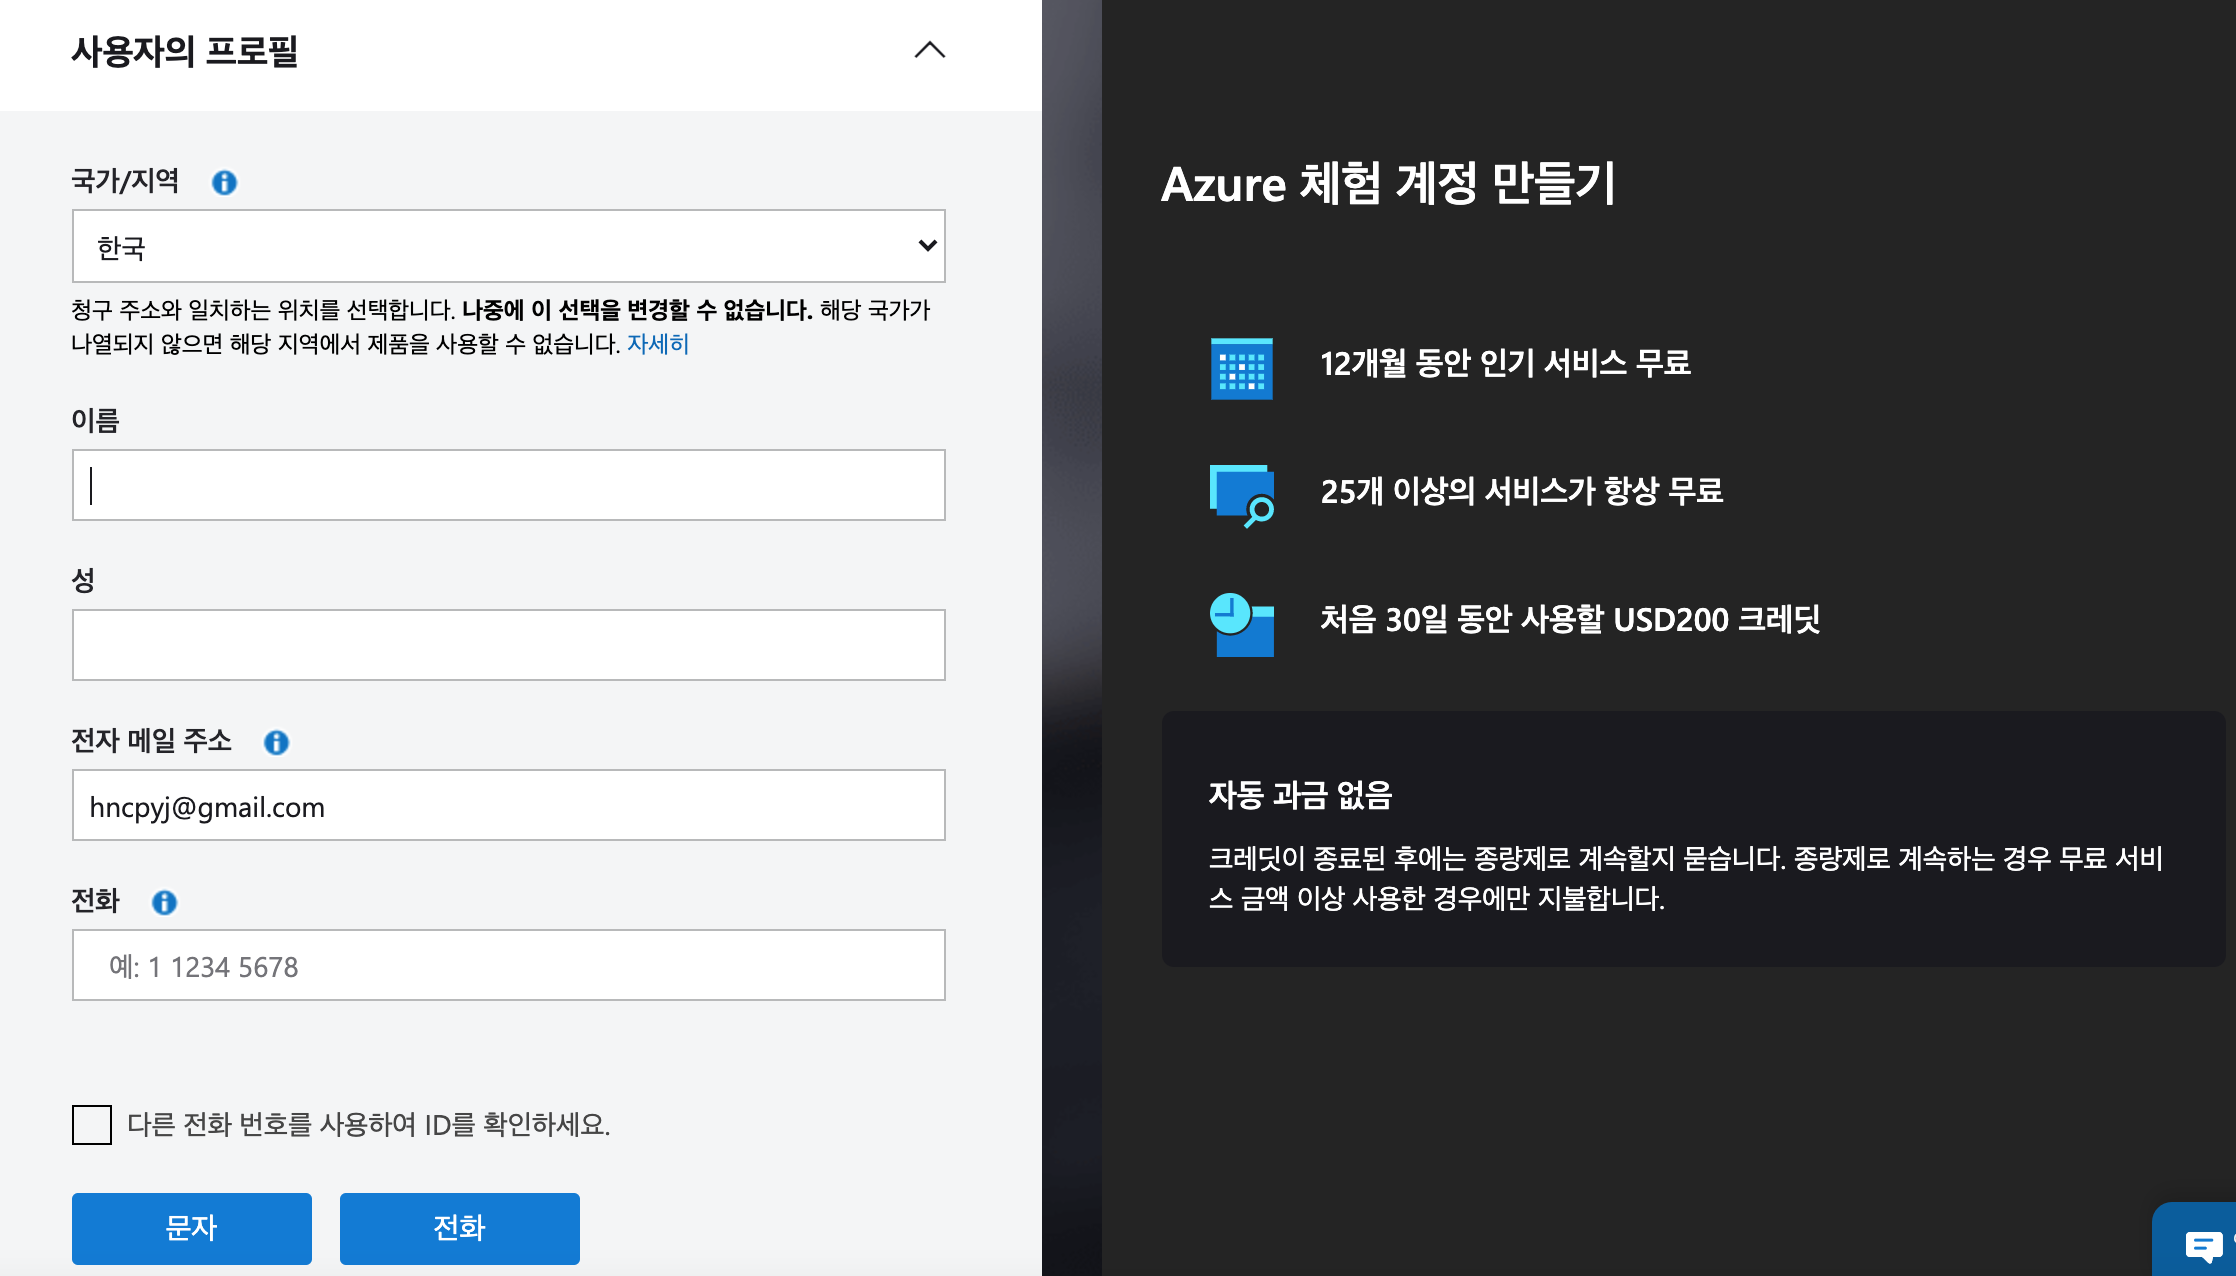Click the 사용자의 프로필 section header
Screen dimensions: 2236x1276
pos(185,50)
